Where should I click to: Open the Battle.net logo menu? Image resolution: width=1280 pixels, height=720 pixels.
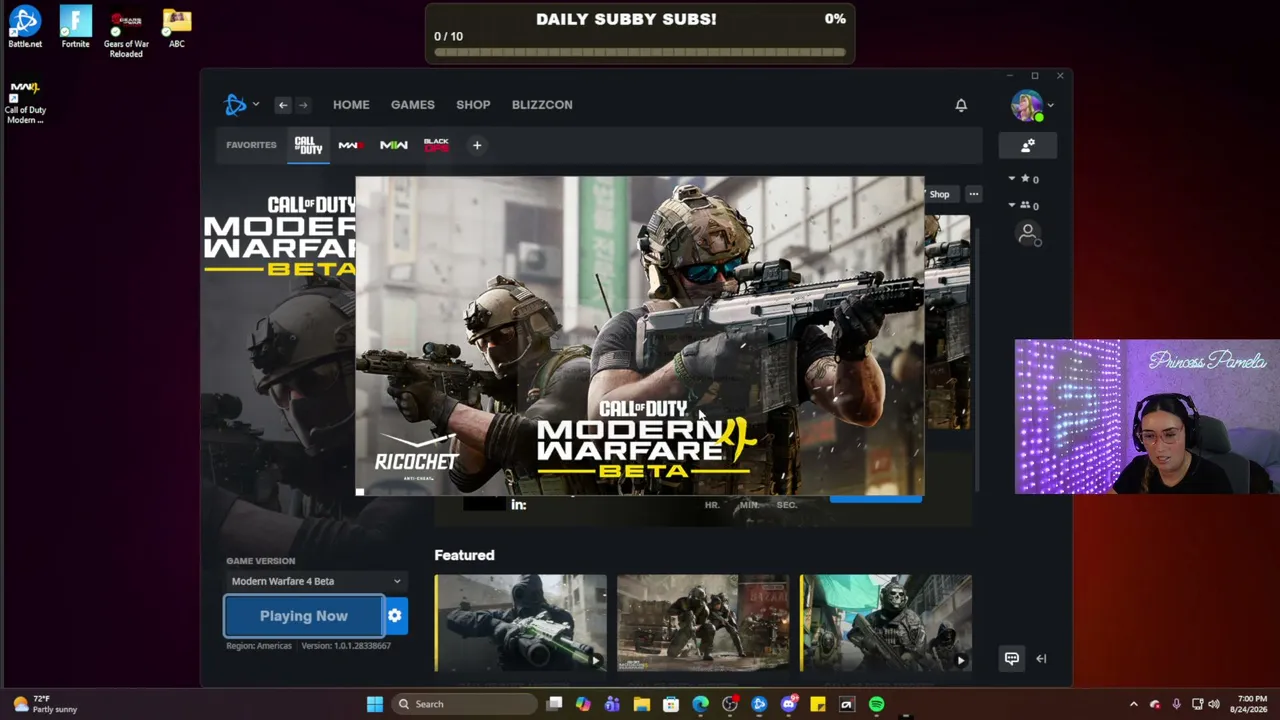235,104
